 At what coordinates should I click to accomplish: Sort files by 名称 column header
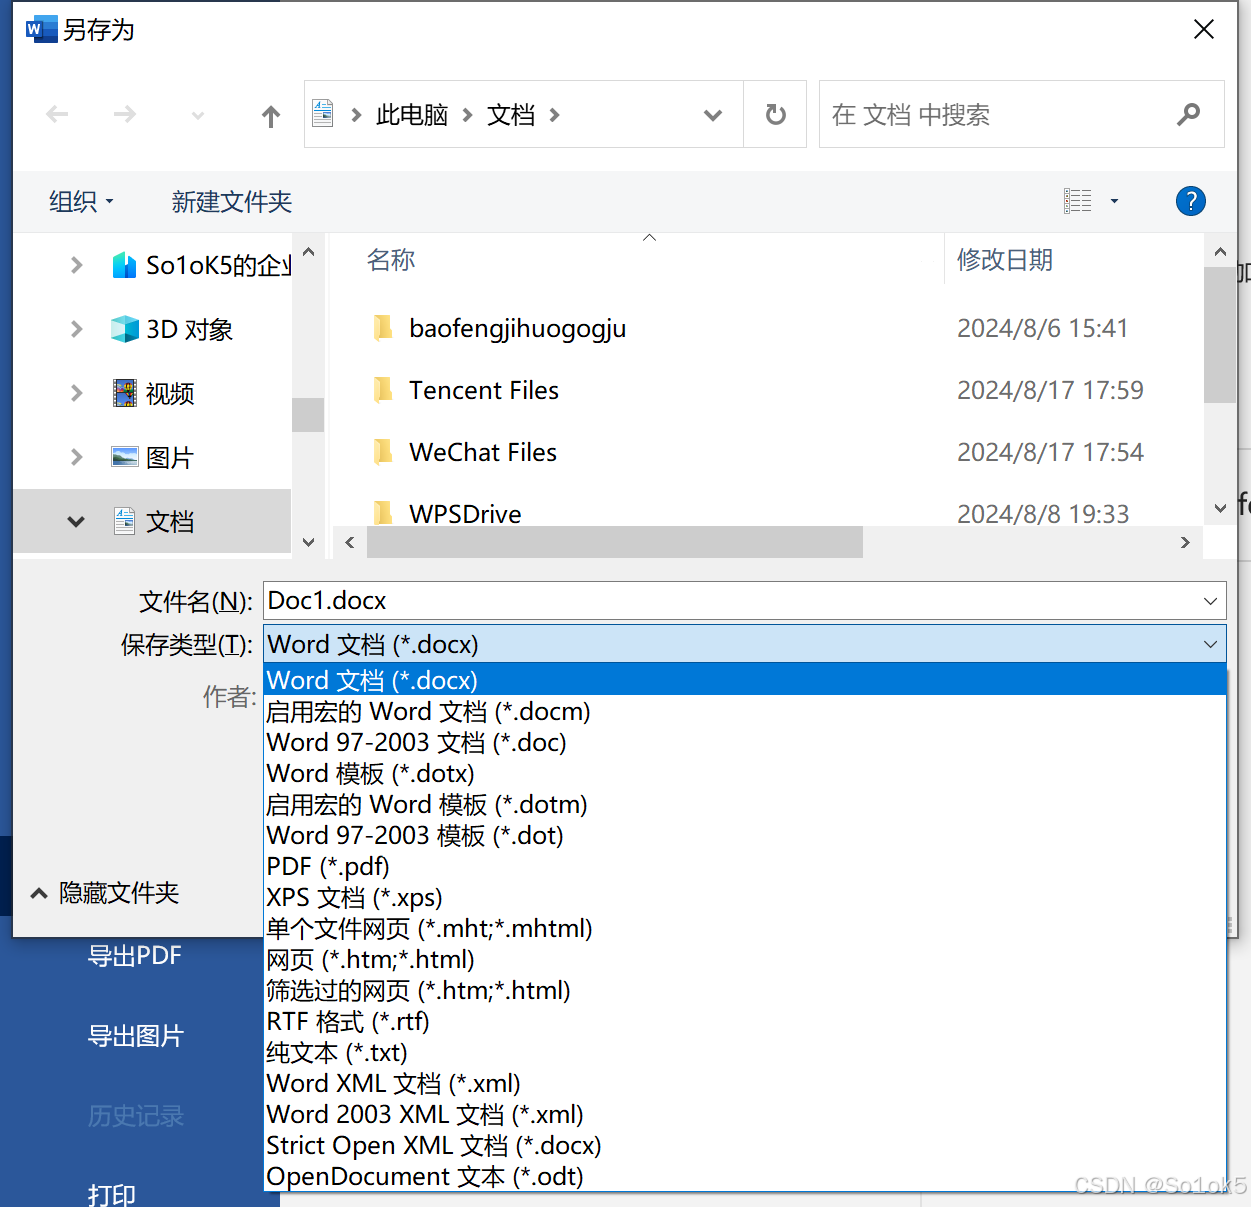(x=391, y=260)
